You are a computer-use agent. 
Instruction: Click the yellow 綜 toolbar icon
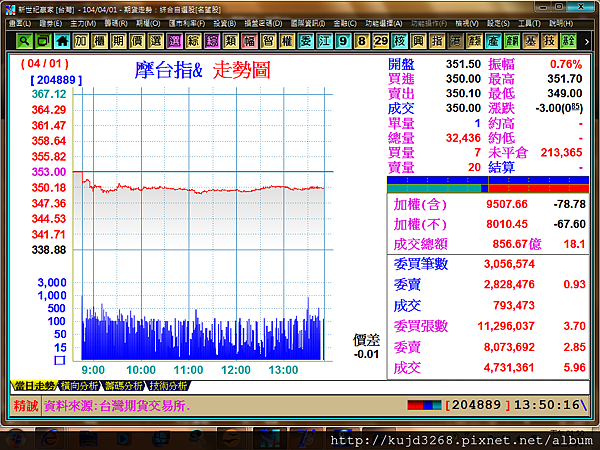pos(193,41)
